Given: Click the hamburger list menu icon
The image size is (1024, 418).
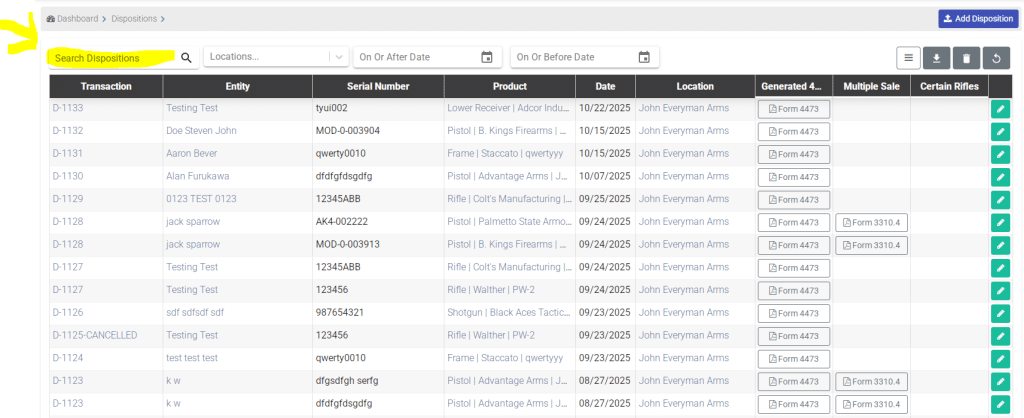Looking at the screenshot, I should pos(909,59).
